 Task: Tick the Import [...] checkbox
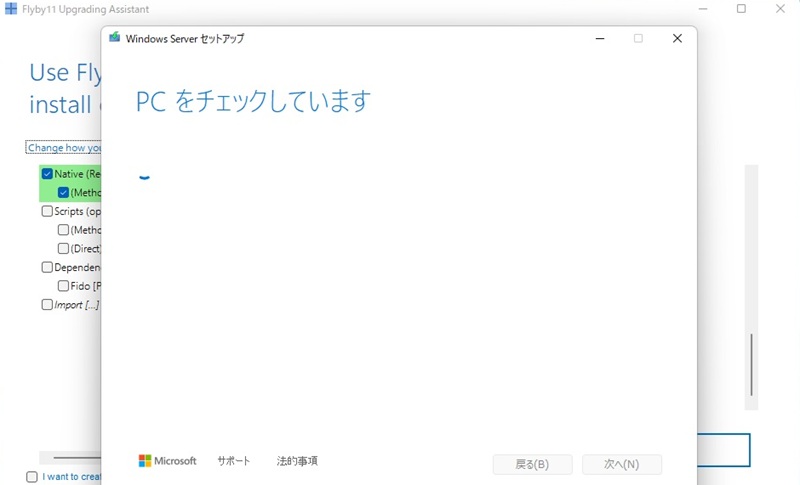[47, 305]
